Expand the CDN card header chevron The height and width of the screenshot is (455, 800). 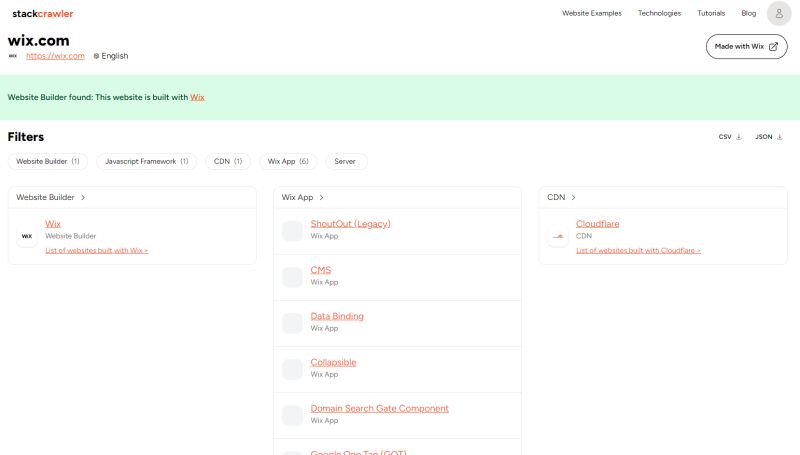click(573, 197)
